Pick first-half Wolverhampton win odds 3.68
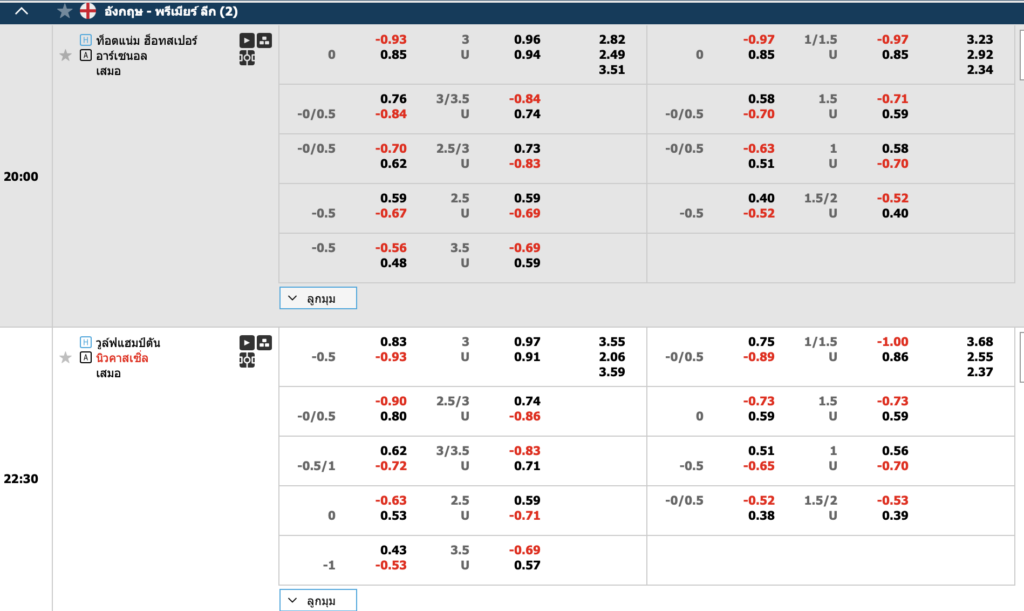The image size is (1024, 611). click(x=980, y=342)
